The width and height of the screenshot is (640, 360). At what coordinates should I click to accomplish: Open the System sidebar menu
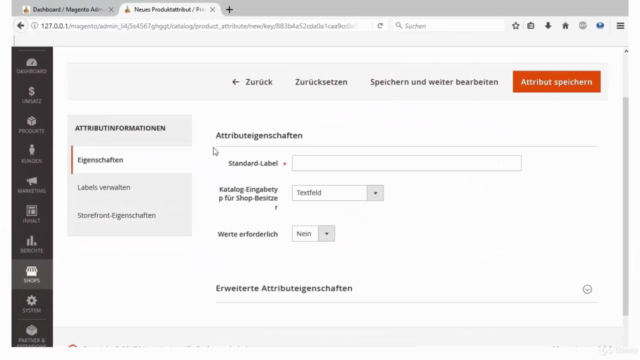point(31,304)
